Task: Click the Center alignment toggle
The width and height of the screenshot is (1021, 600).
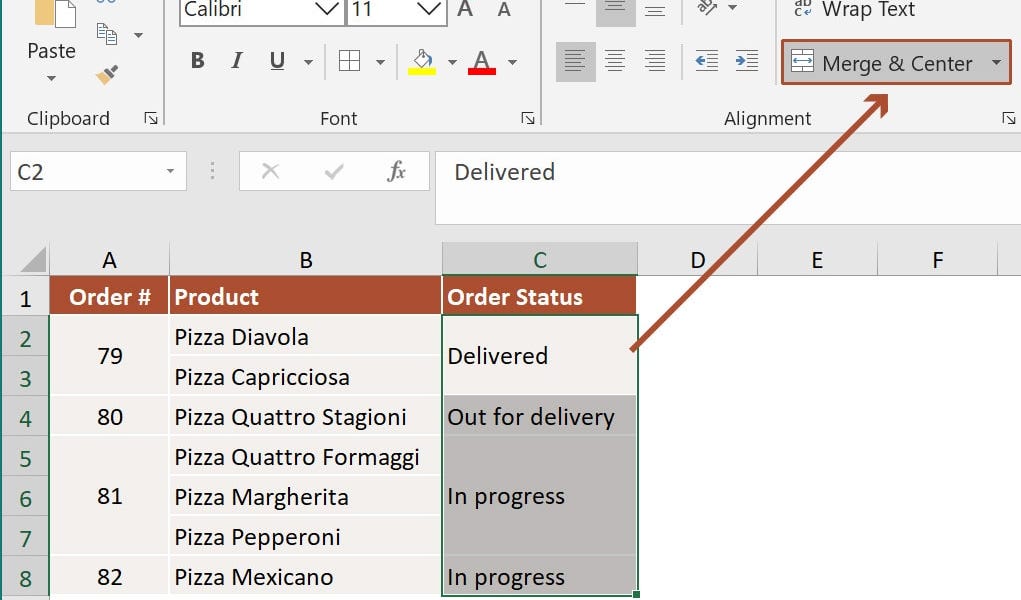Action: (x=615, y=60)
